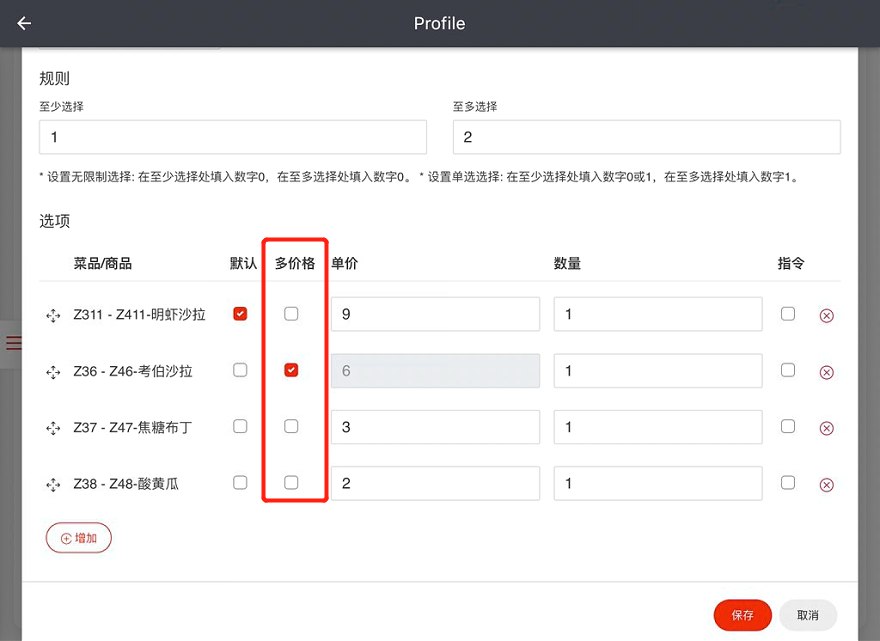The width and height of the screenshot is (880, 641).
Task: Disable multi-price checkbox for Z36 考伯沙拉
Action: tap(291, 370)
